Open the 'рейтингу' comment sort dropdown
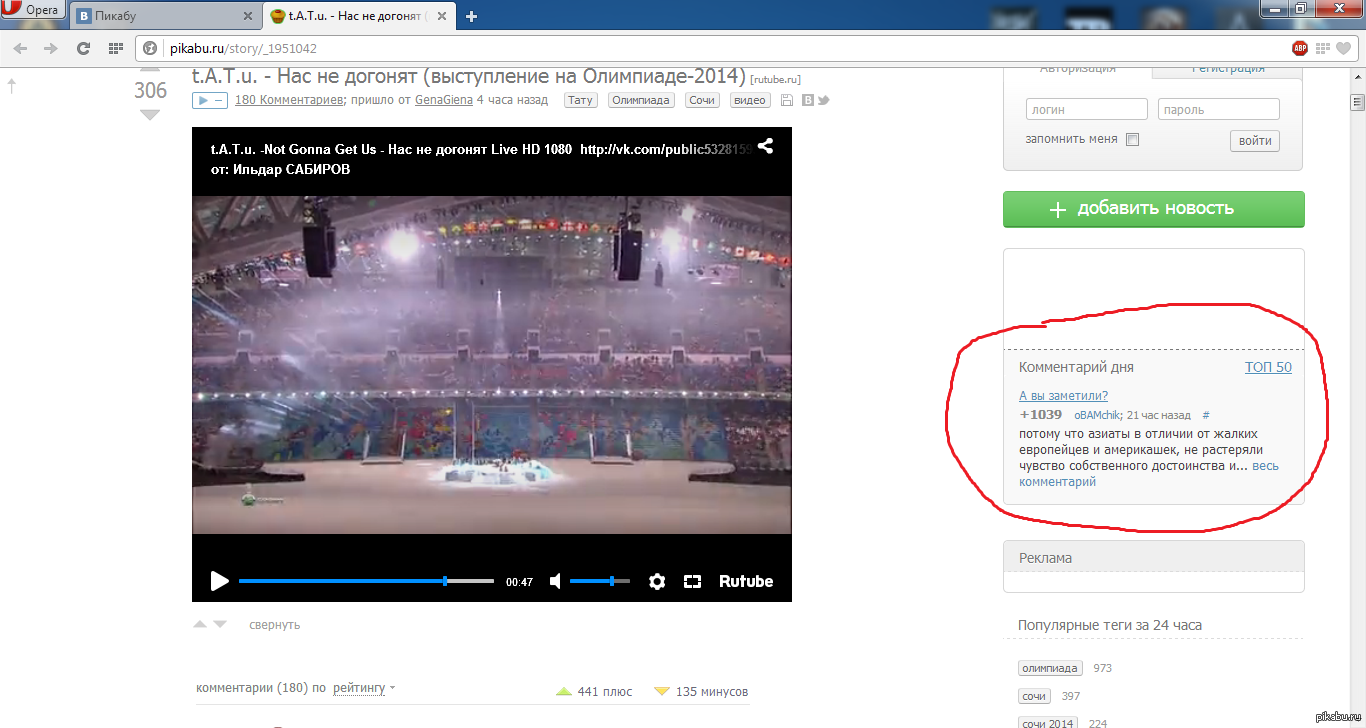The height and width of the screenshot is (728, 1366). coord(364,688)
